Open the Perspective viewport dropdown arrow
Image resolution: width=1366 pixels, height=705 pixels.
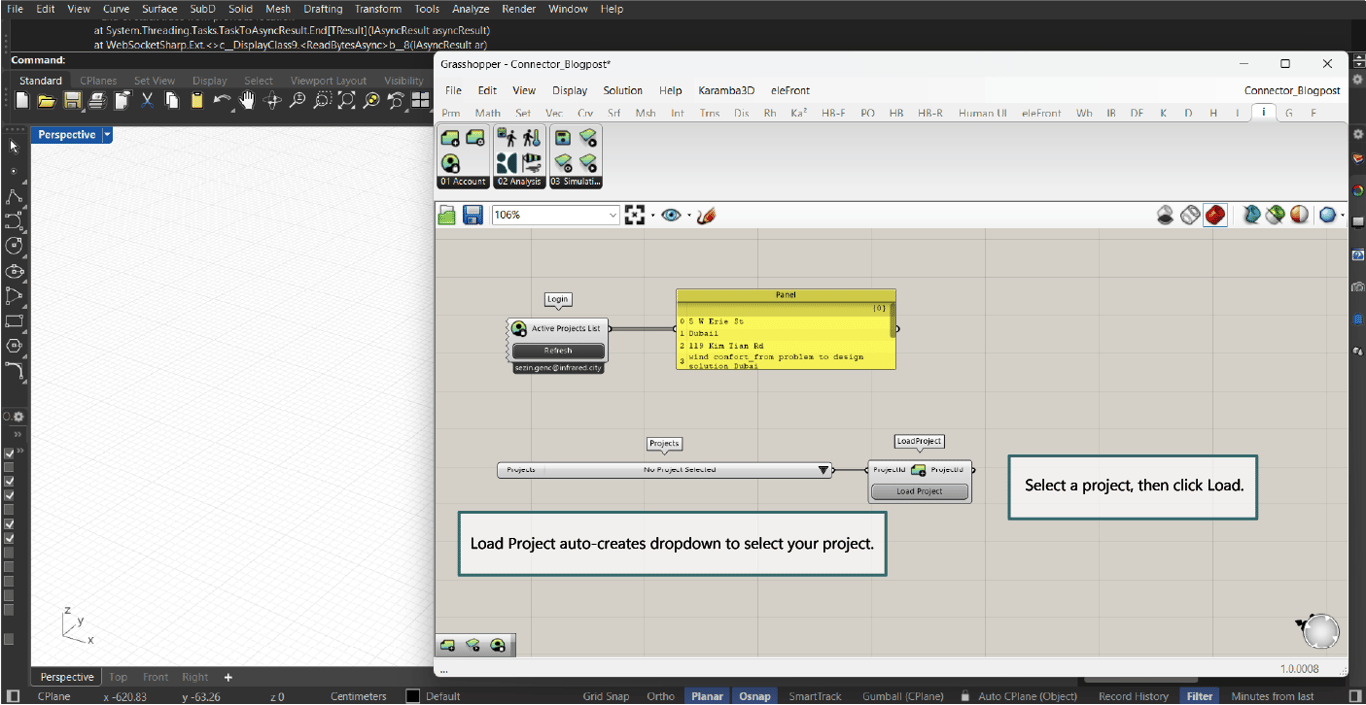[107, 135]
